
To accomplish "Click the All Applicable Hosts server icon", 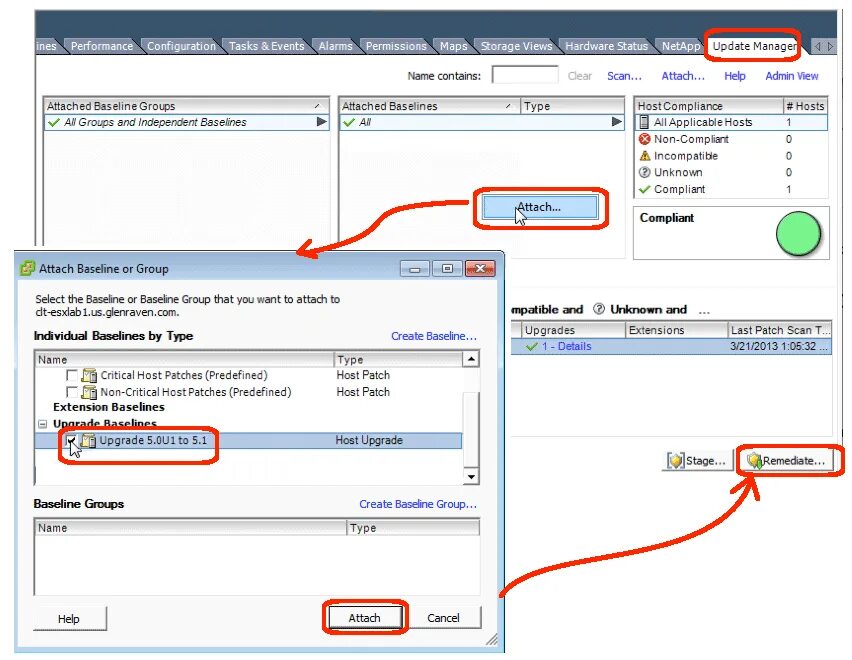I will coord(644,122).
